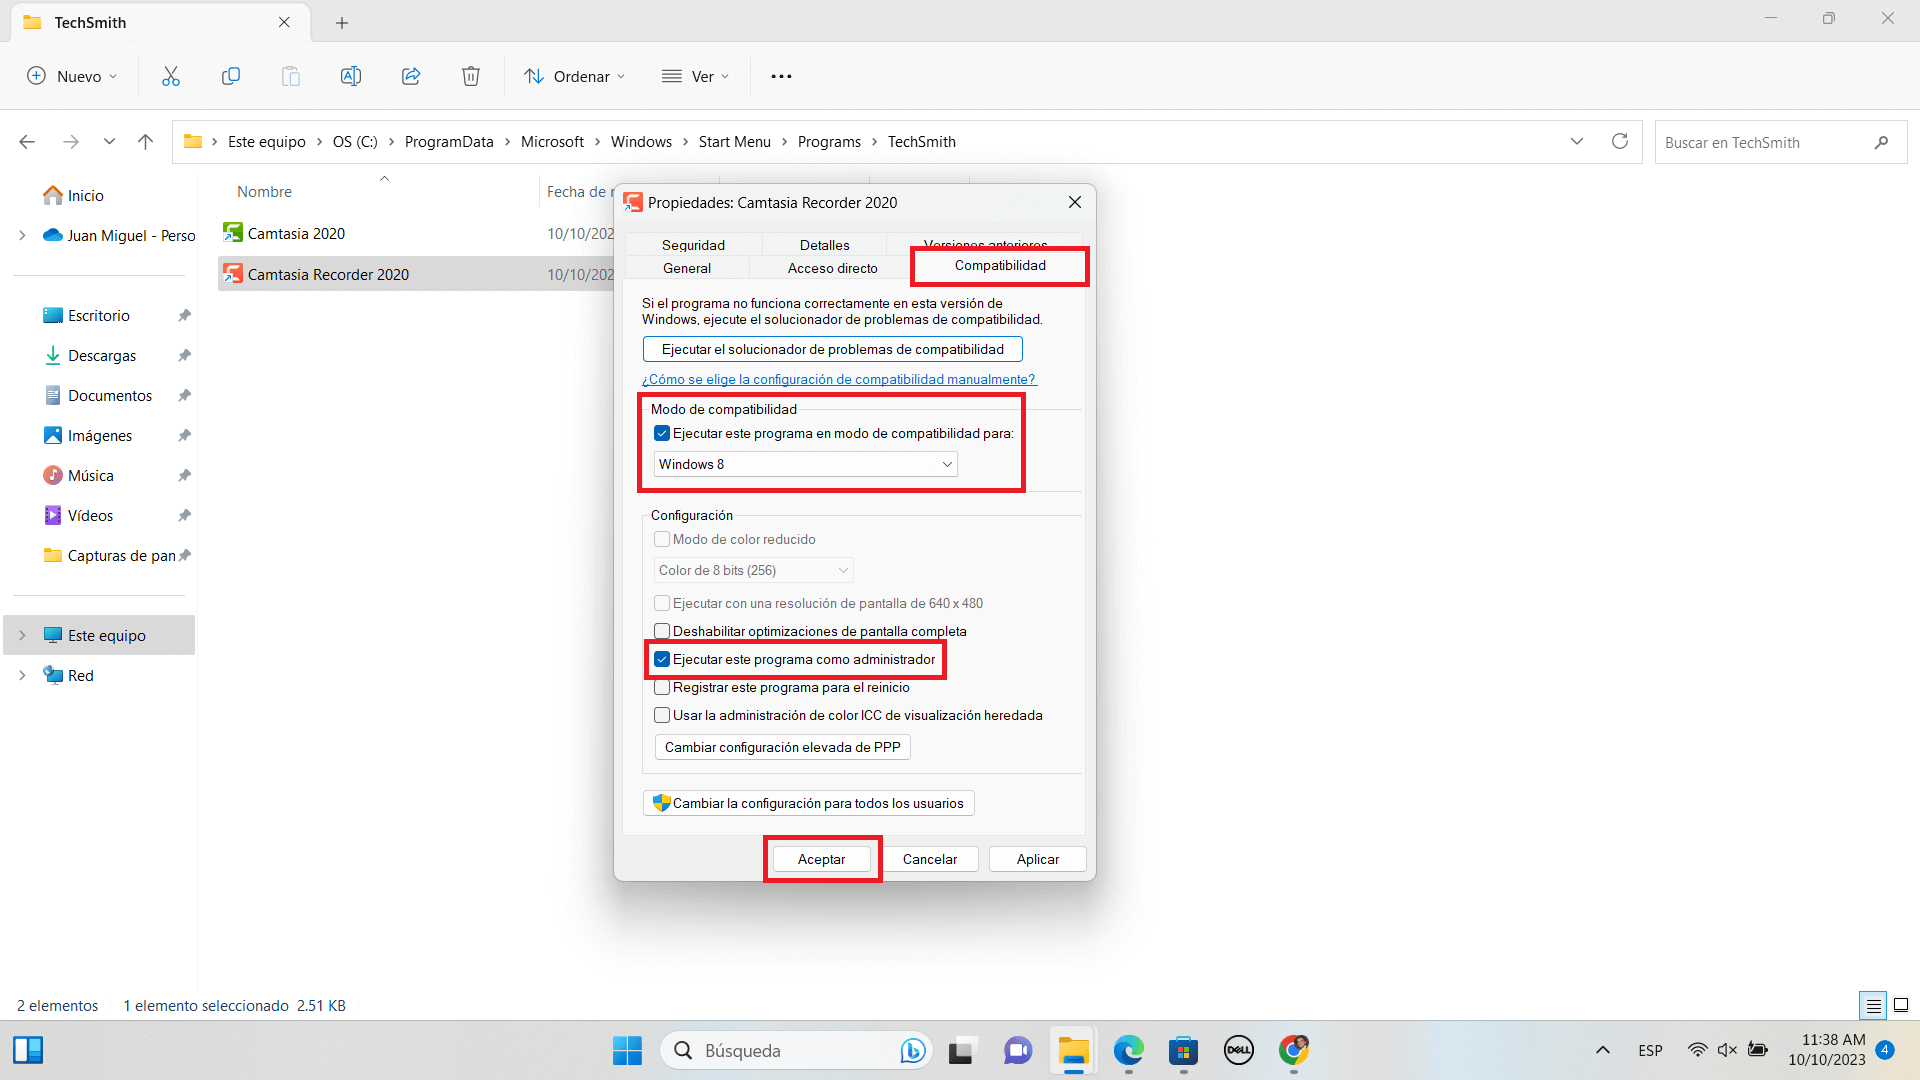Switch to the Detalles tab
This screenshot has width=1920, height=1080.
tap(824, 245)
